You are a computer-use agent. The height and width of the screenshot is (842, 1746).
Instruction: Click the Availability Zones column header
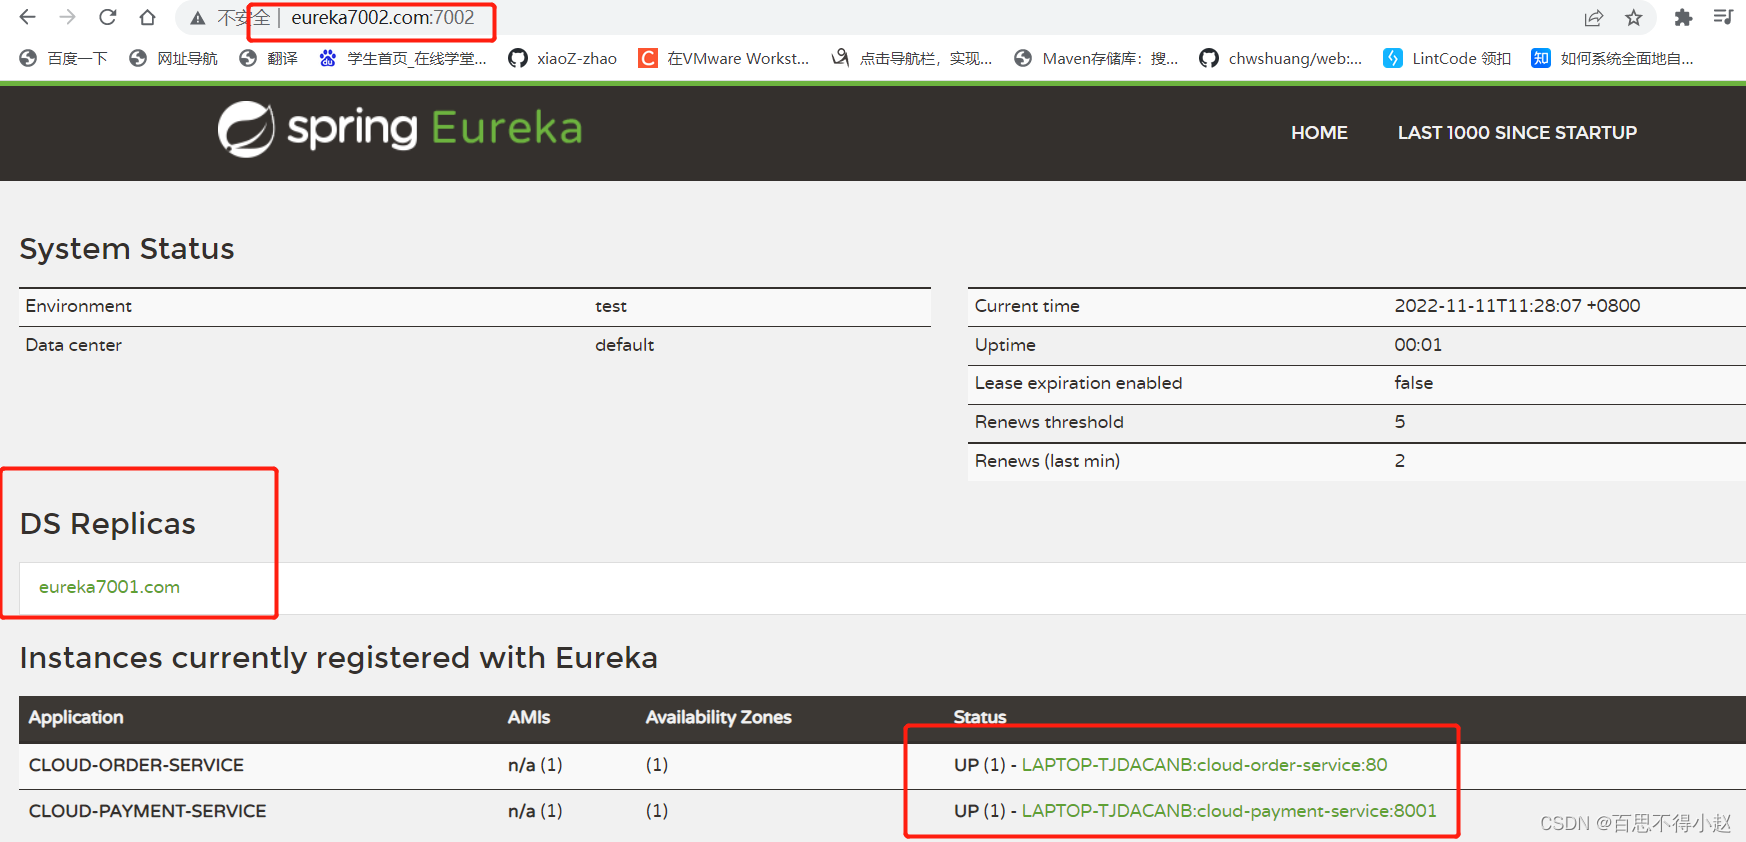718,717
